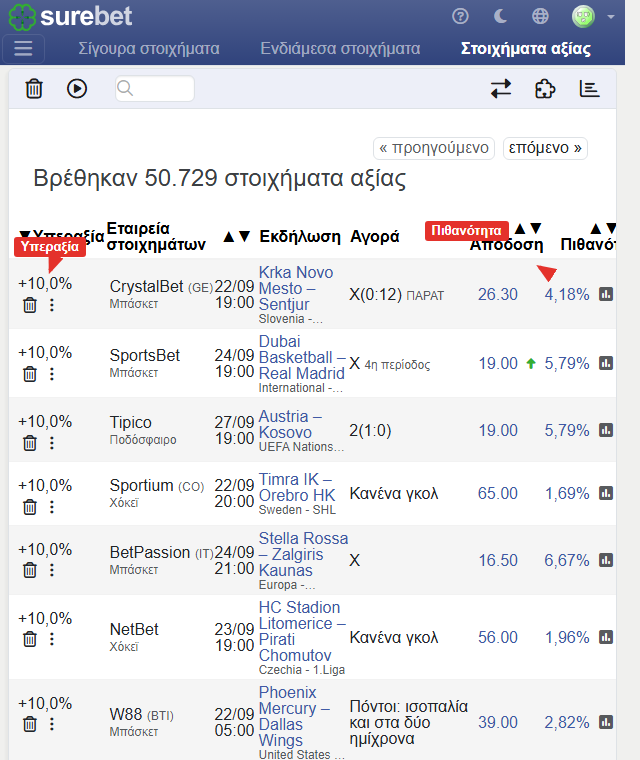Open the puzzle piece extensions icon

tap(545, 89)
